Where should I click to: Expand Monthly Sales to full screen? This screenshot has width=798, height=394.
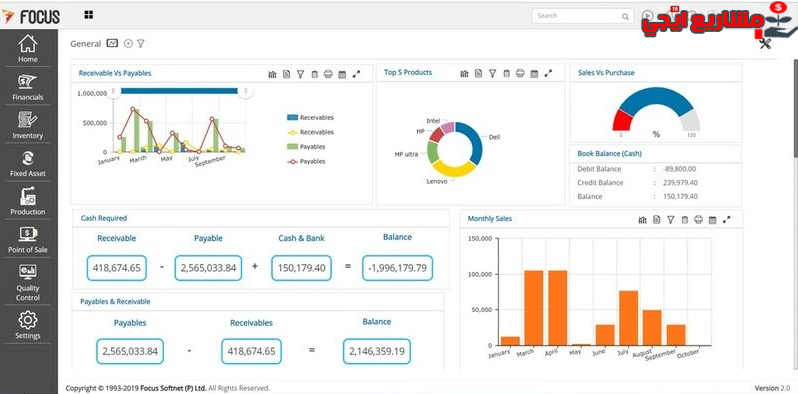pos(727,220)
